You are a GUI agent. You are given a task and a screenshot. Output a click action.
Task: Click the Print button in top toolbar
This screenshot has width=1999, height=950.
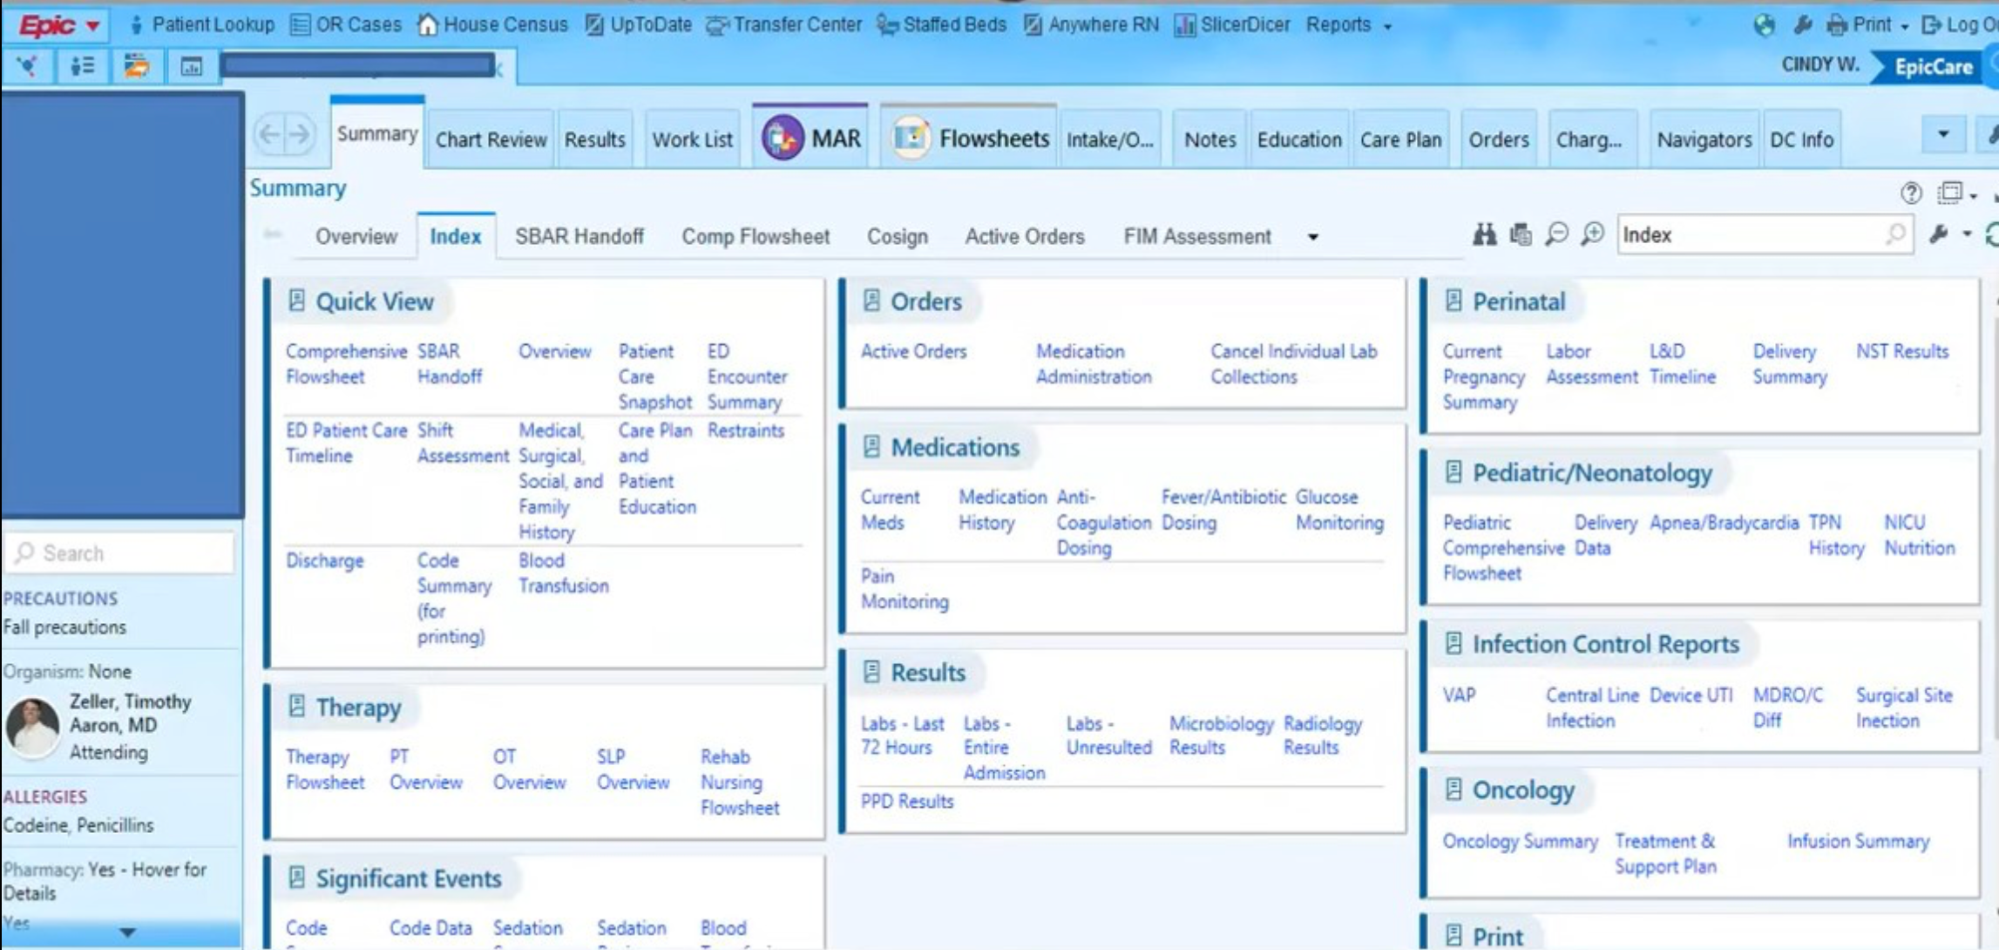(1859, 25)
